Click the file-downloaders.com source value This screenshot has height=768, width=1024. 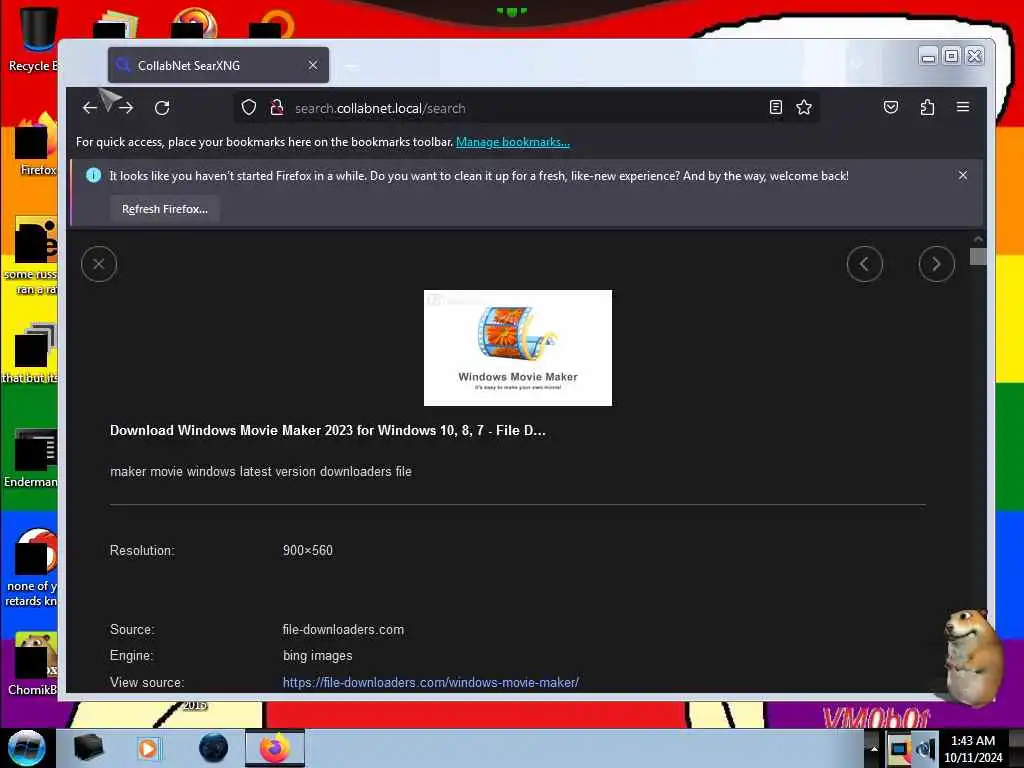click(x=343, y=630)
